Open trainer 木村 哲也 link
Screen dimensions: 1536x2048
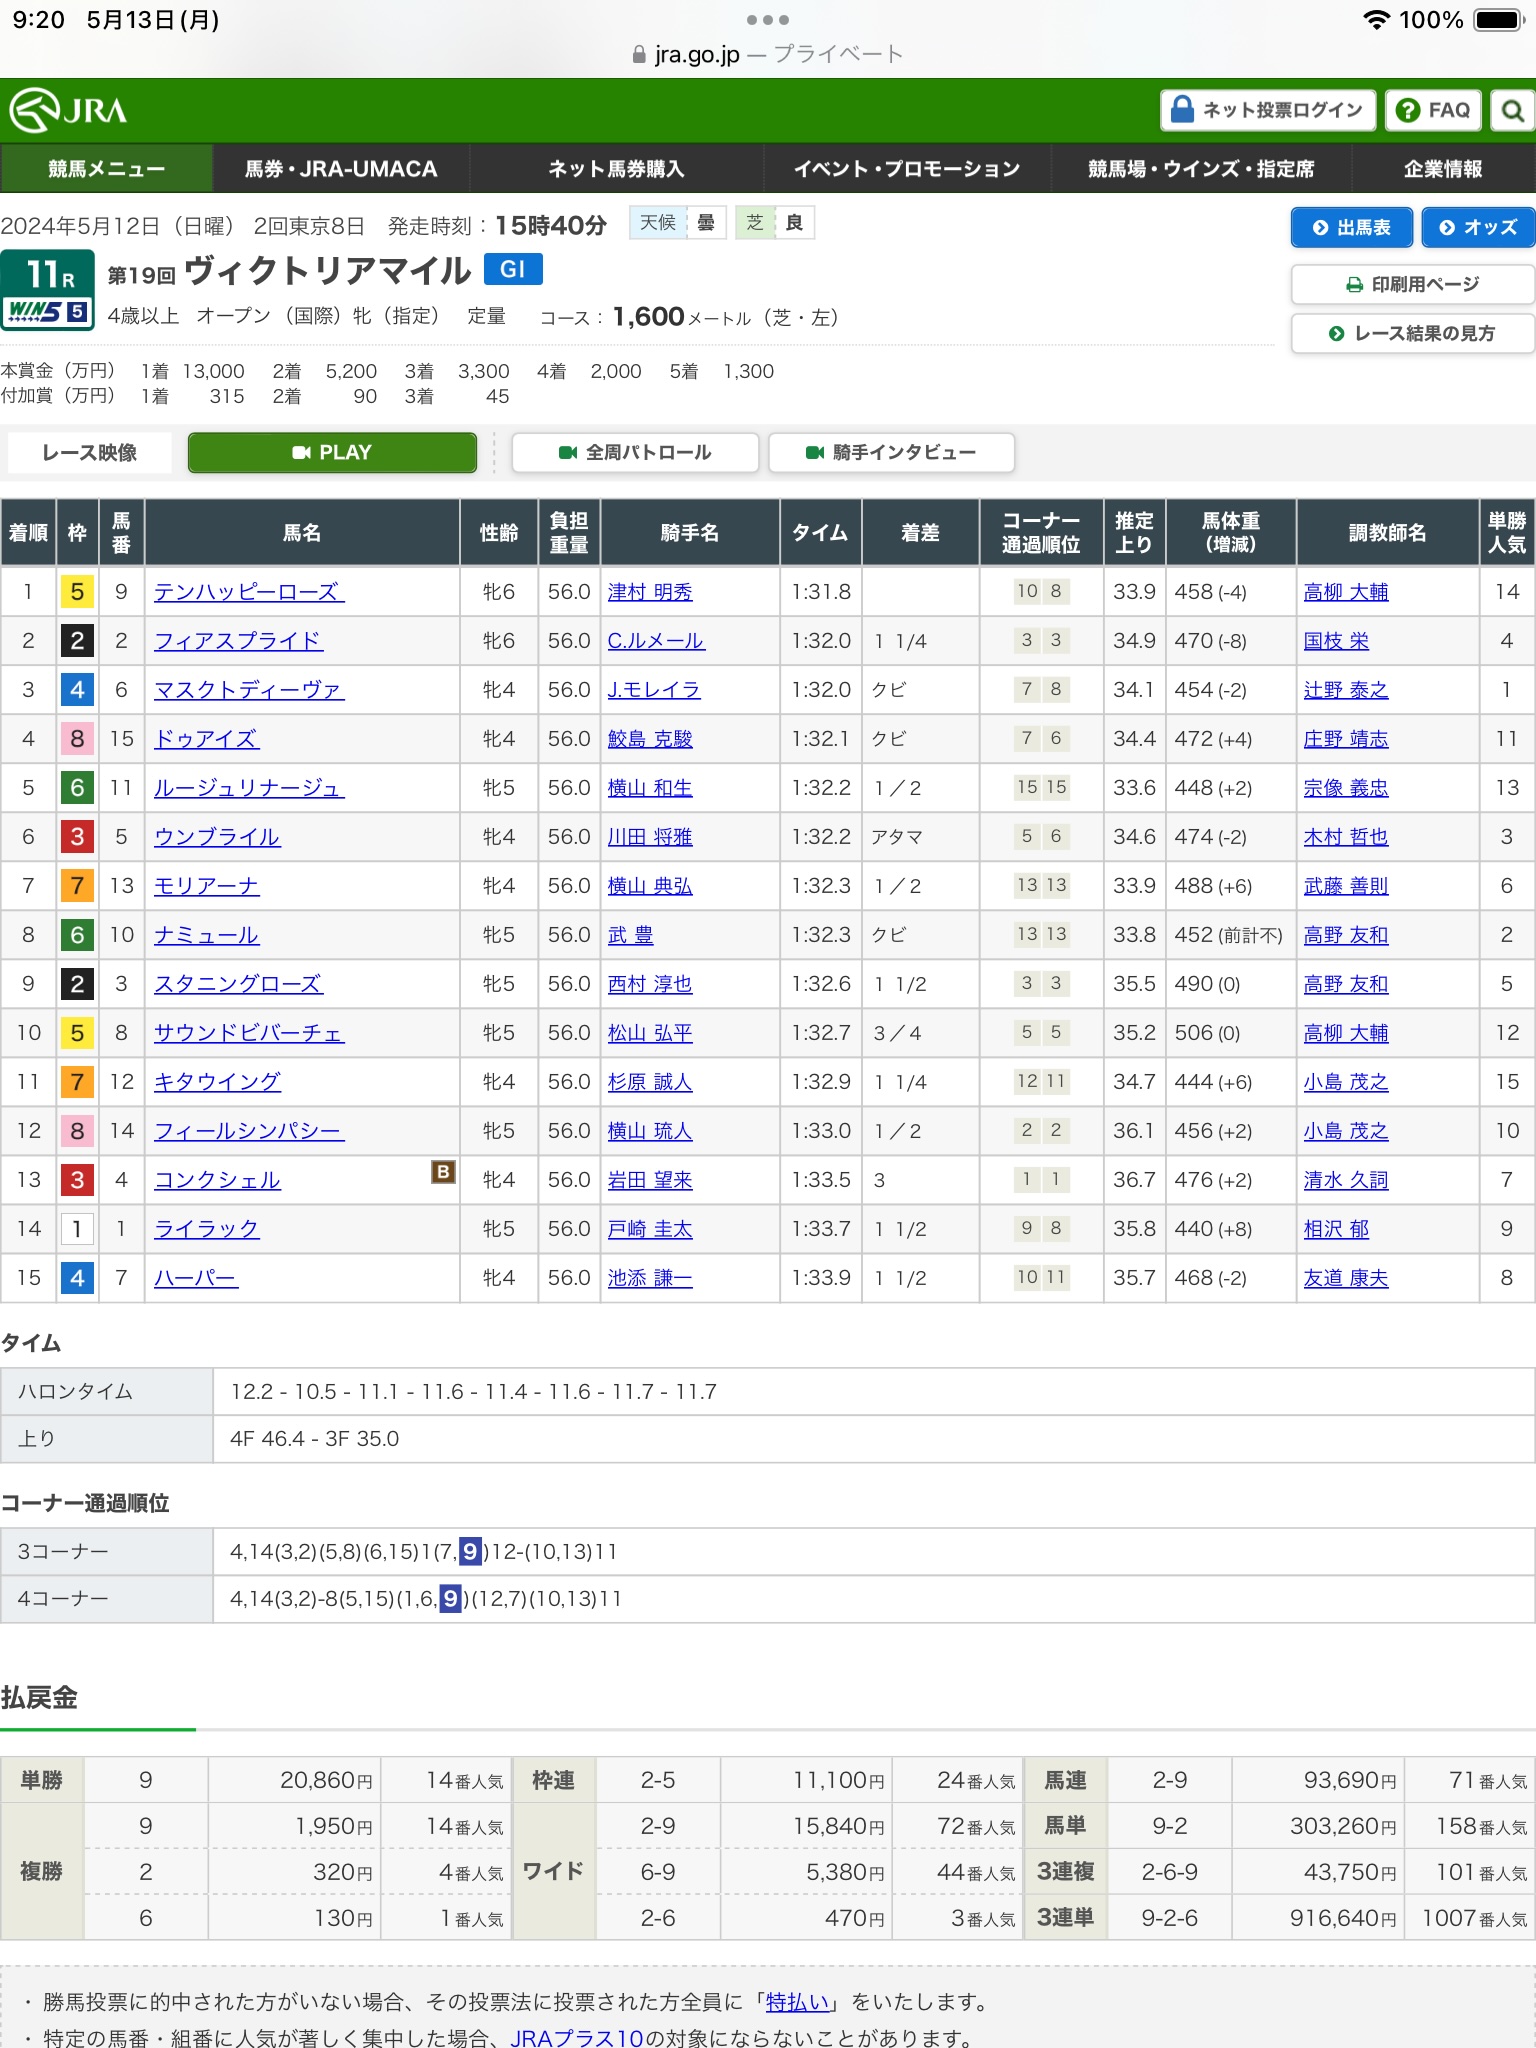(x=1346, y=837)
